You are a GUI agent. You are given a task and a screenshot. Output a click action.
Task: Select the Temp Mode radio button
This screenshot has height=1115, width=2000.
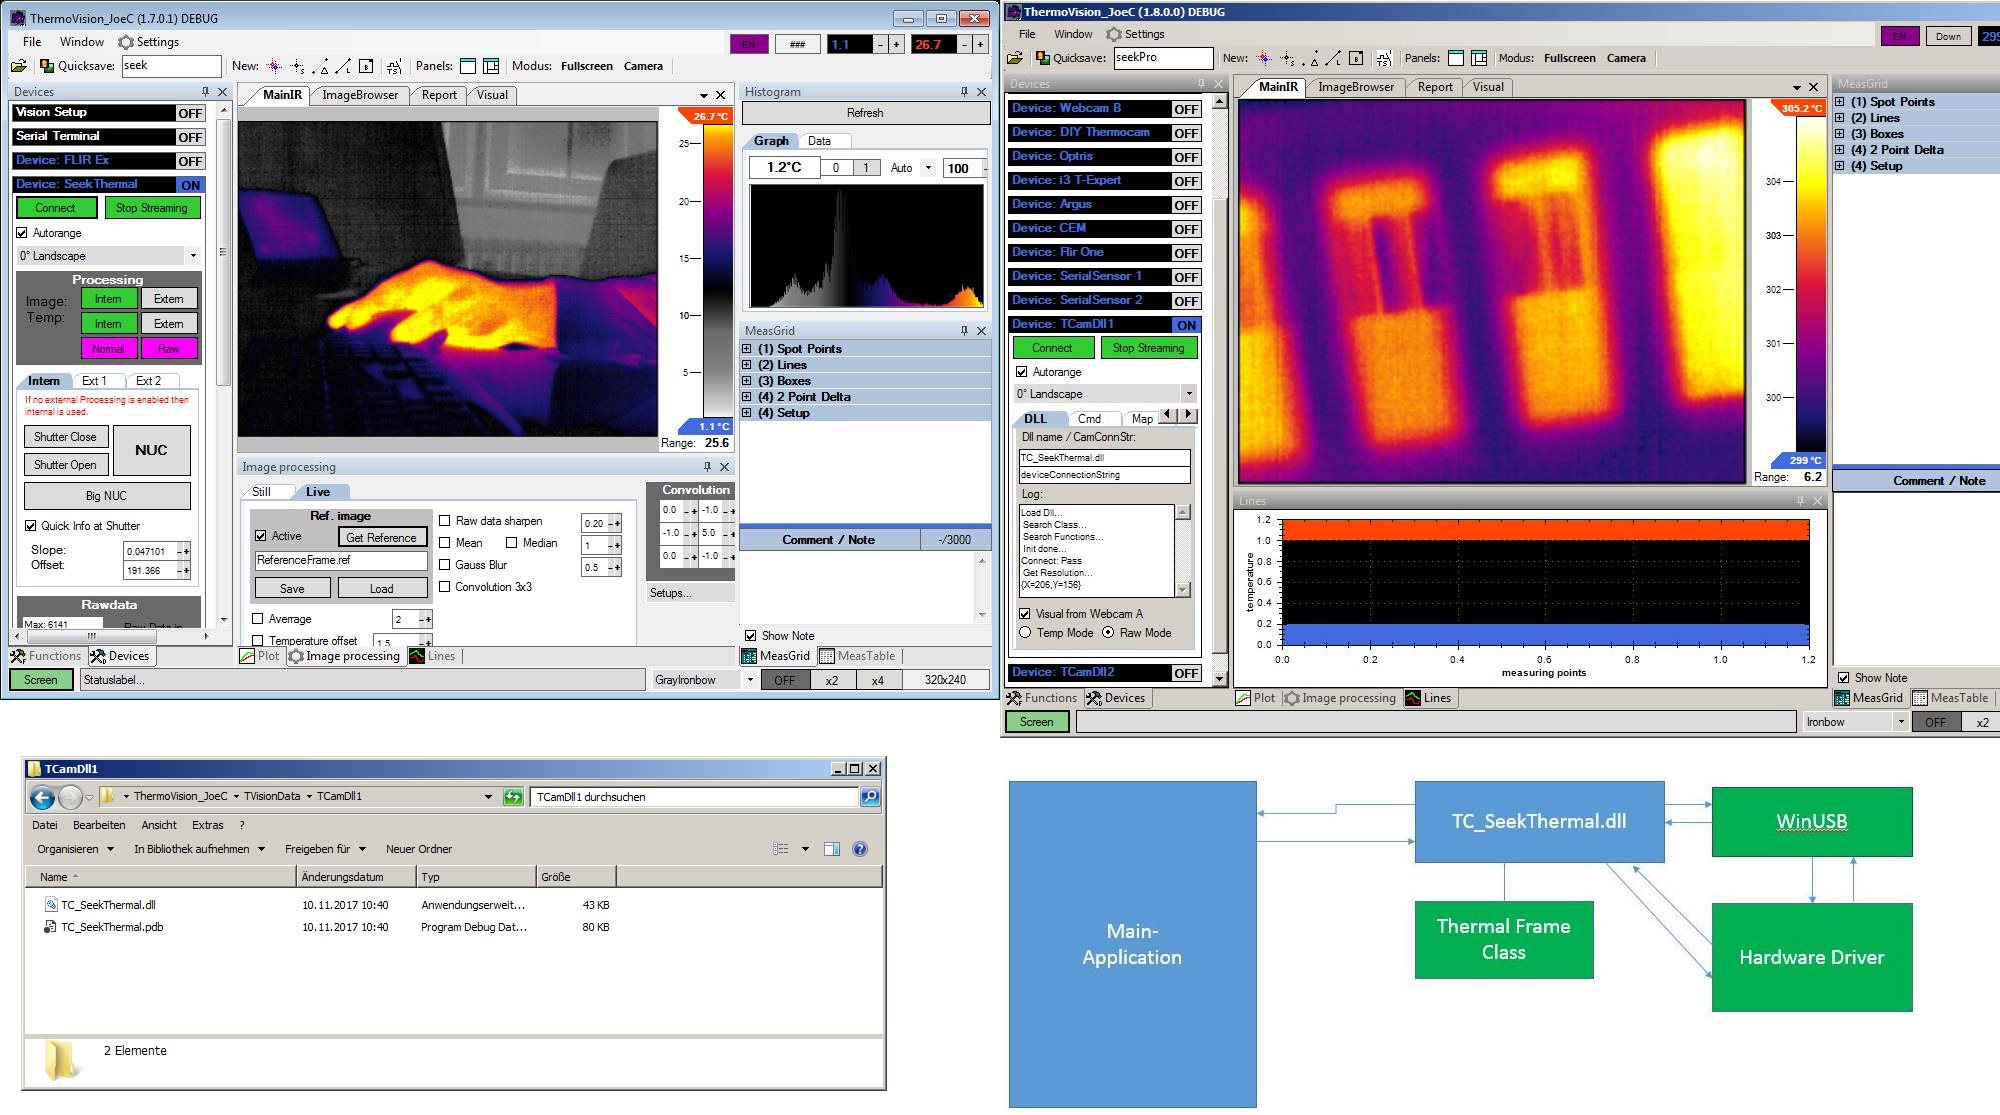[1025, 633]
